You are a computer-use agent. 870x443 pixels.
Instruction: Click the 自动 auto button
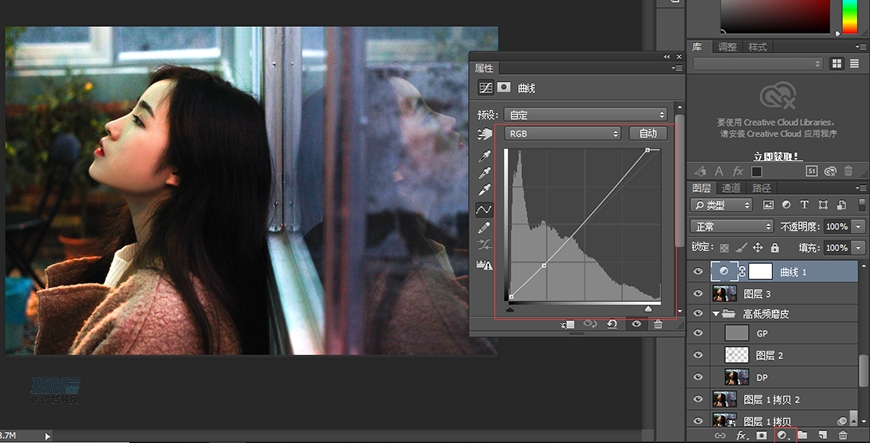(x=648, y=133)
